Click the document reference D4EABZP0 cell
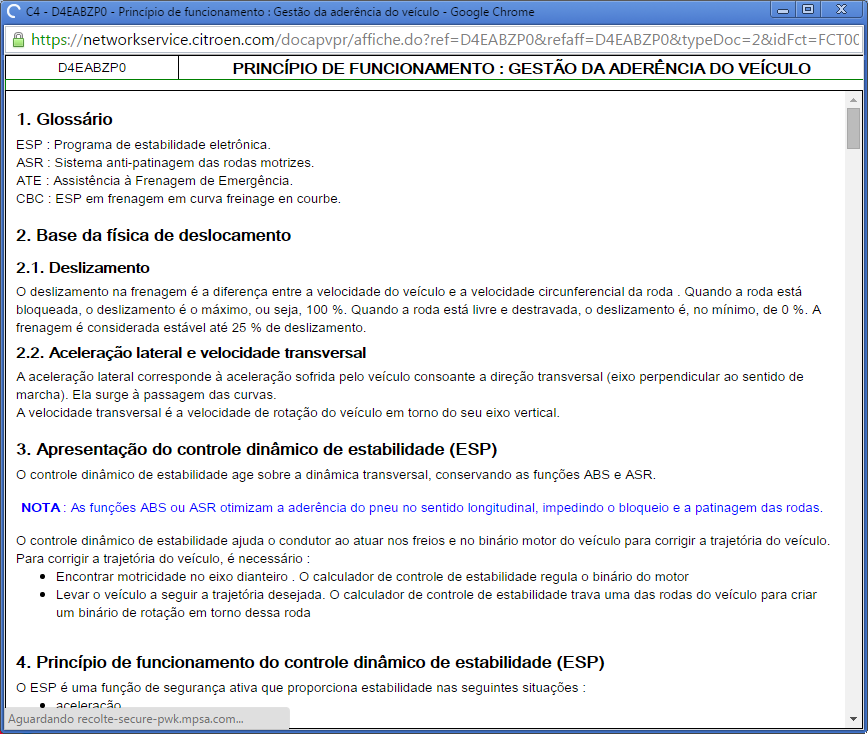 tap(92, 68)
